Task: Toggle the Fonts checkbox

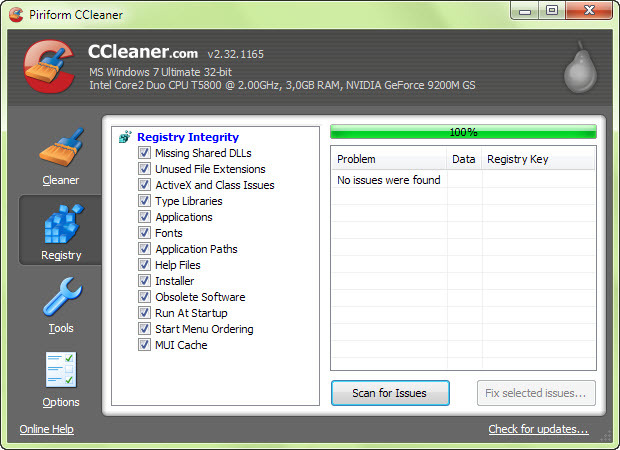Action: pos(144,233)
